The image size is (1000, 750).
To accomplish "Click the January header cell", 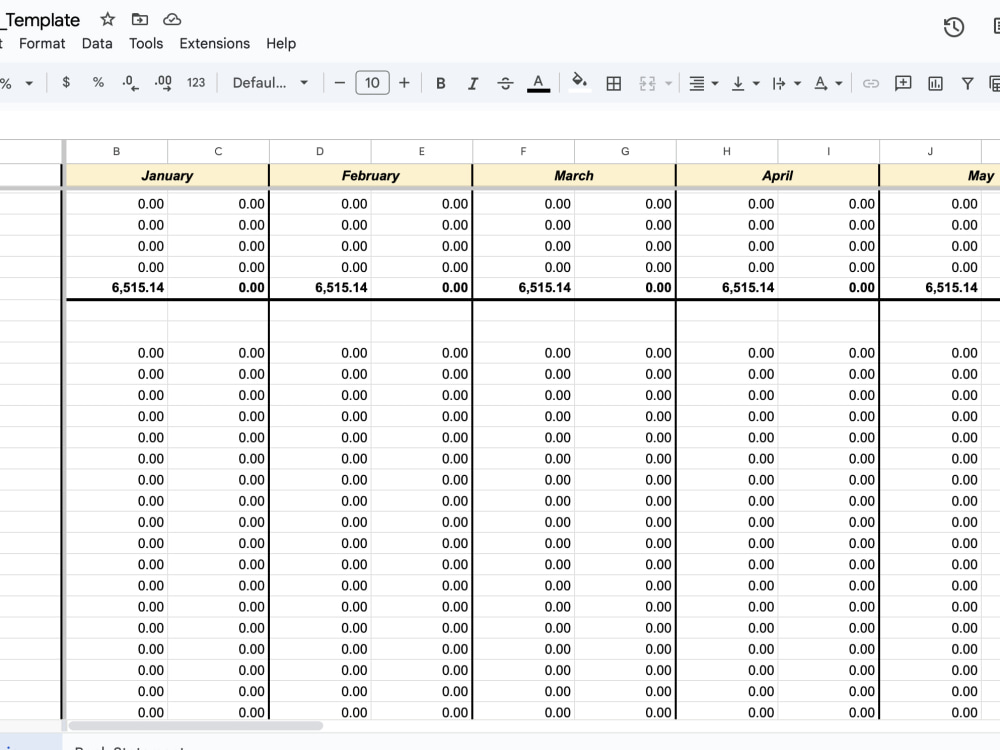I will (167, 175).
